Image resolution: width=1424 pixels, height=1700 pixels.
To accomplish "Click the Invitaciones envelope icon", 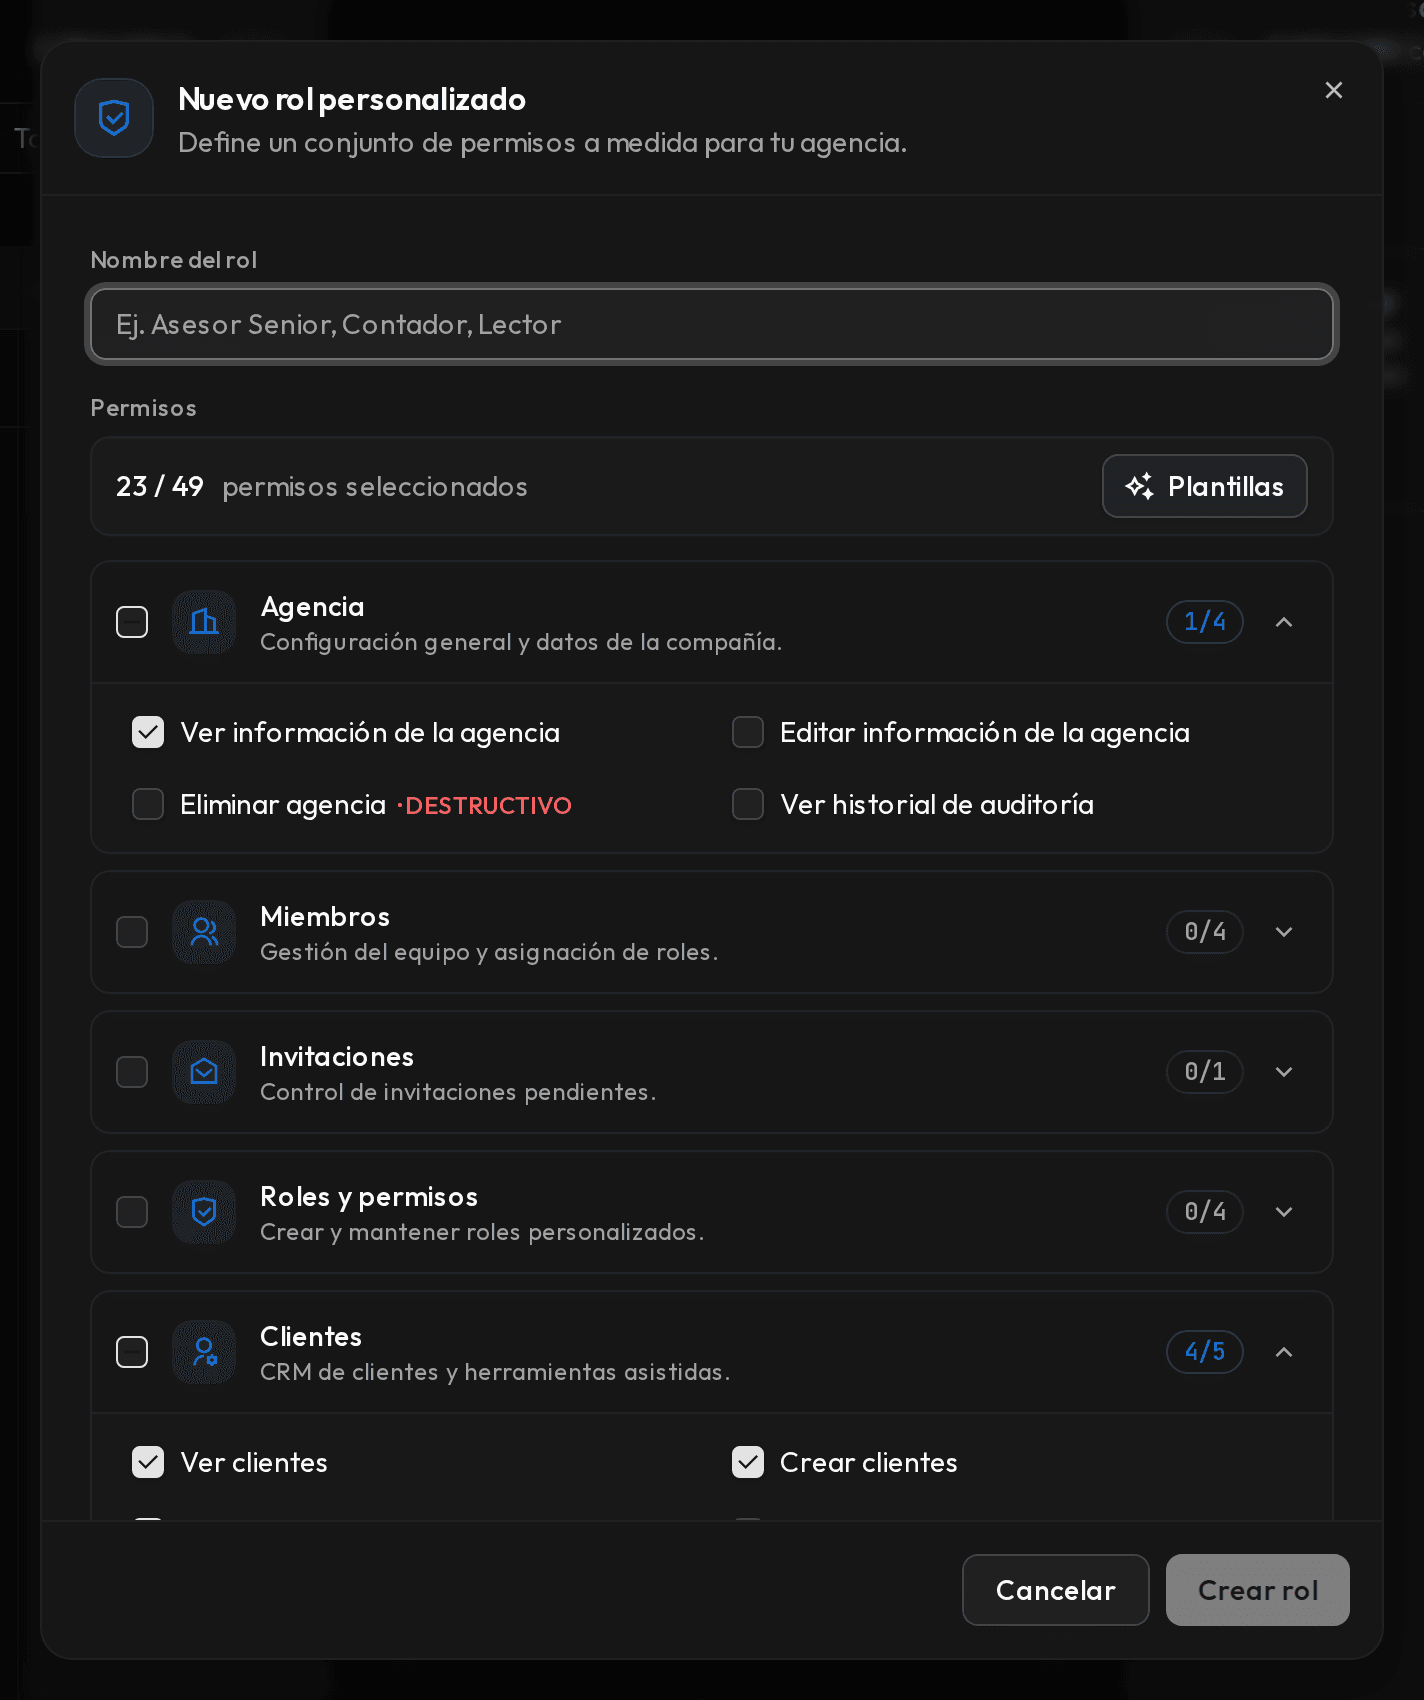I will click(204, 1072).
